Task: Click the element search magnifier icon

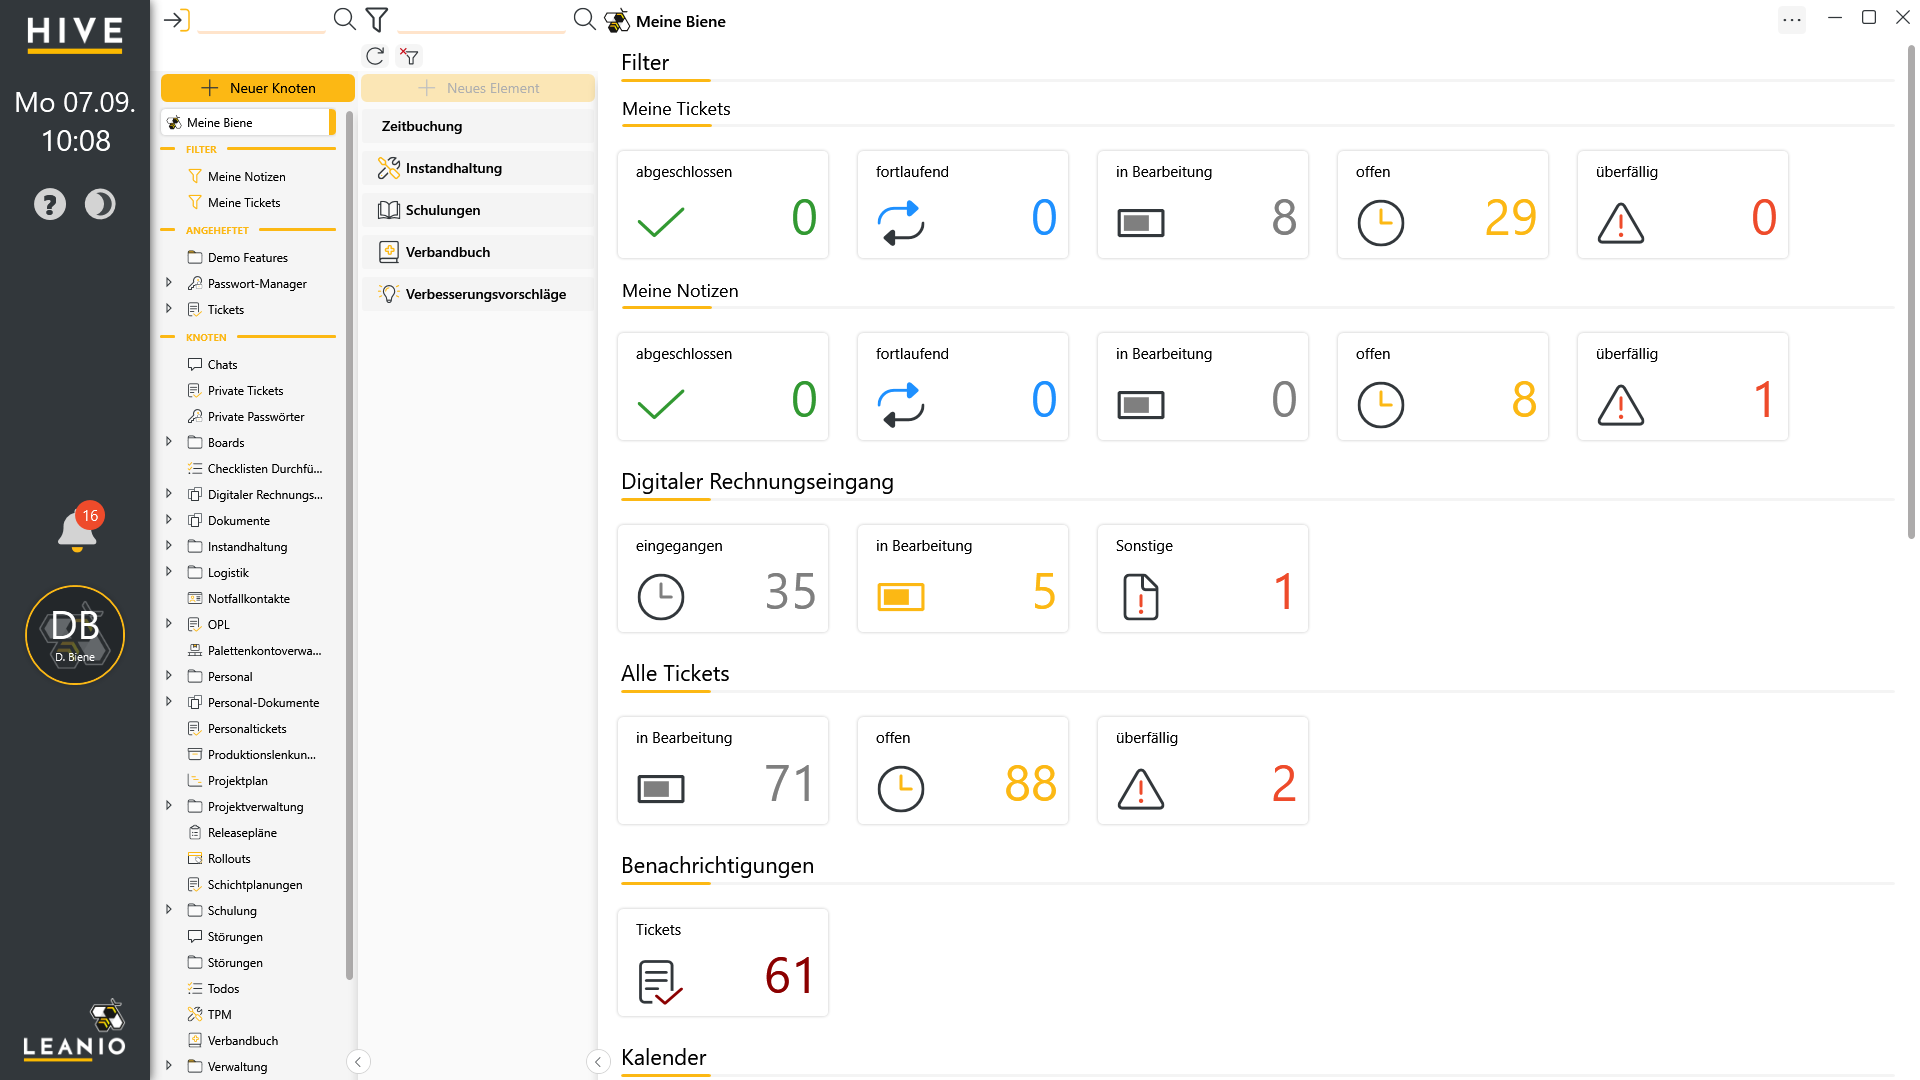Action: pyautogui.click(x=584, y=19)
